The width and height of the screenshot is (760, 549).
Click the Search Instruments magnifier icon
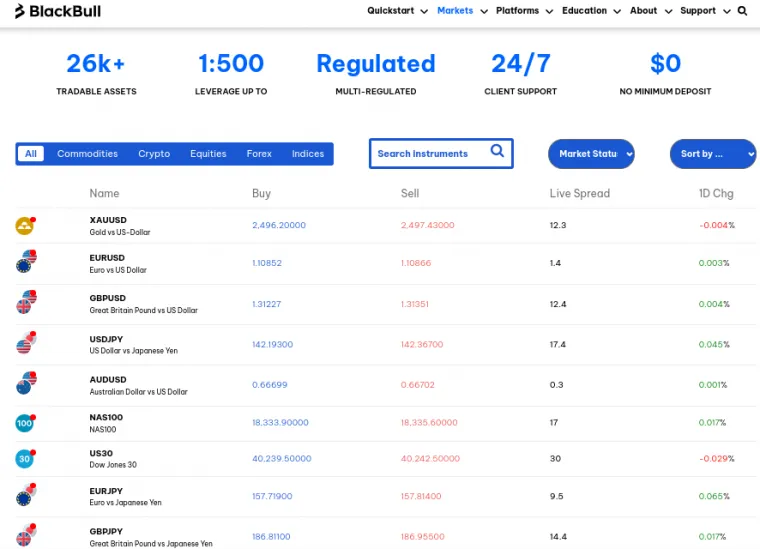(497, 151)
